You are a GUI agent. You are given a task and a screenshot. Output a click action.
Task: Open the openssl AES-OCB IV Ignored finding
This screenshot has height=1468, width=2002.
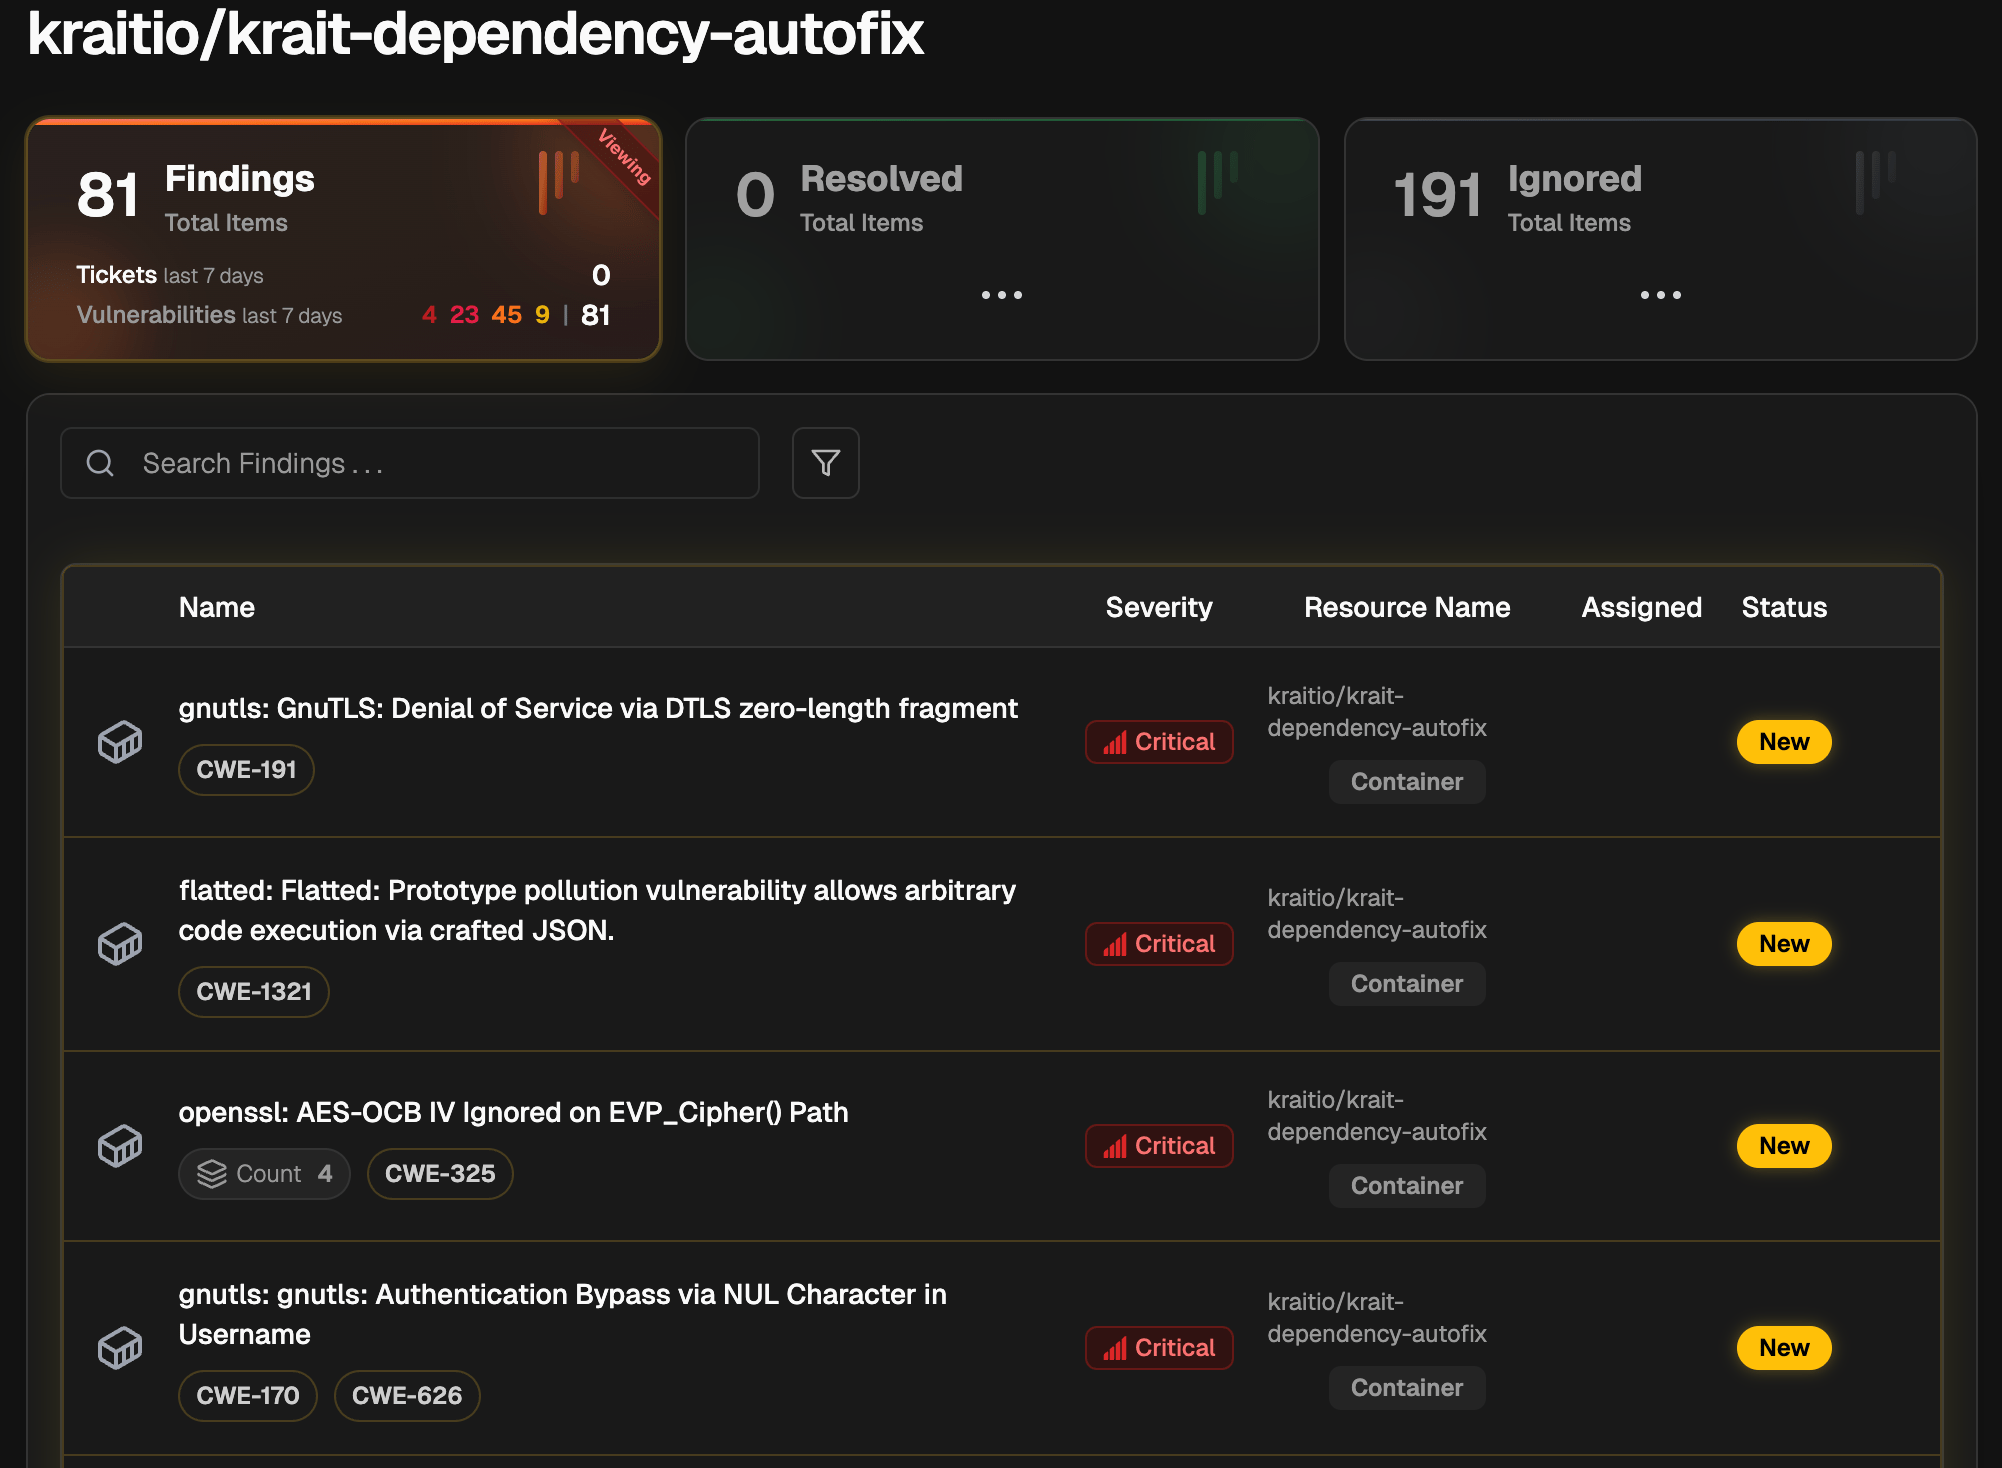click(513, 1112)
